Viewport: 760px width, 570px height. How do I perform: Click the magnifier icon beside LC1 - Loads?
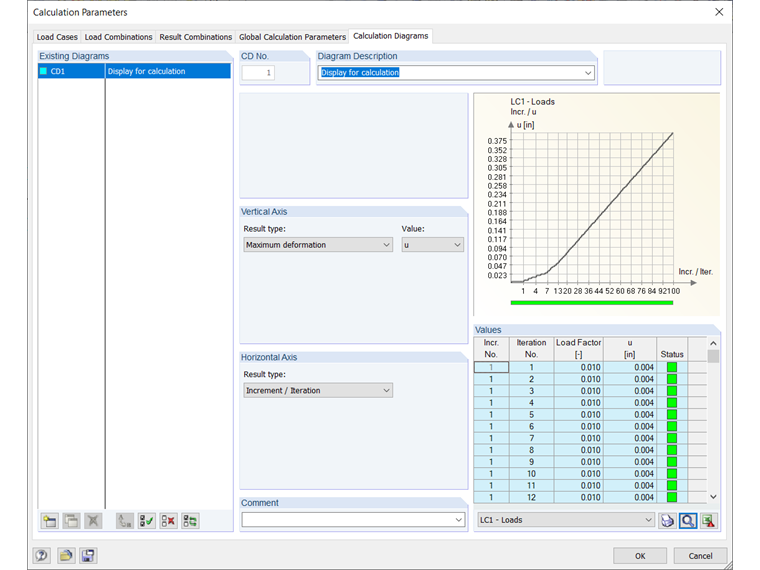688,521
